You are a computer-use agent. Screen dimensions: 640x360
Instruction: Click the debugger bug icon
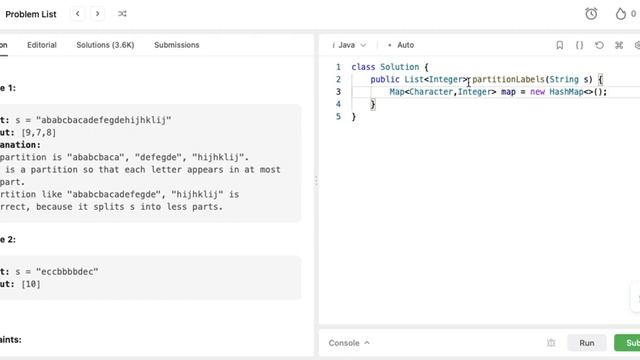pyautogui.click(x=551, y=343)
